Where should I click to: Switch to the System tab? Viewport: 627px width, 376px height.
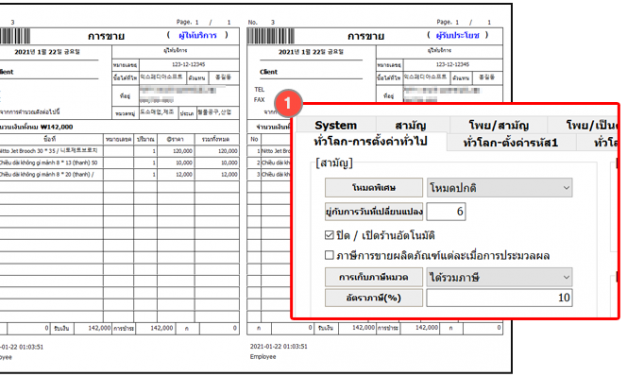coord(335,125)
